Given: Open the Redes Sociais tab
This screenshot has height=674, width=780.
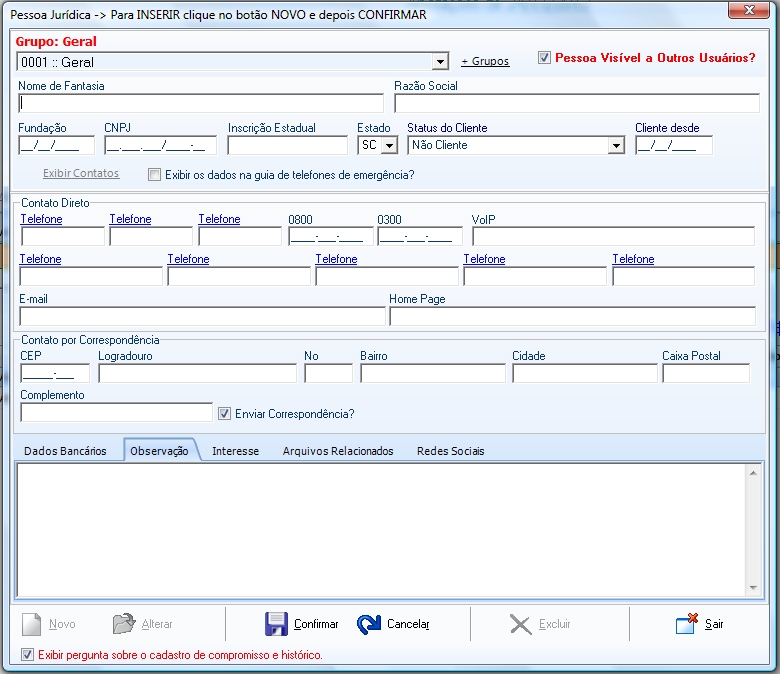Looking at the screenshot, I should click(x=450, y=451).
